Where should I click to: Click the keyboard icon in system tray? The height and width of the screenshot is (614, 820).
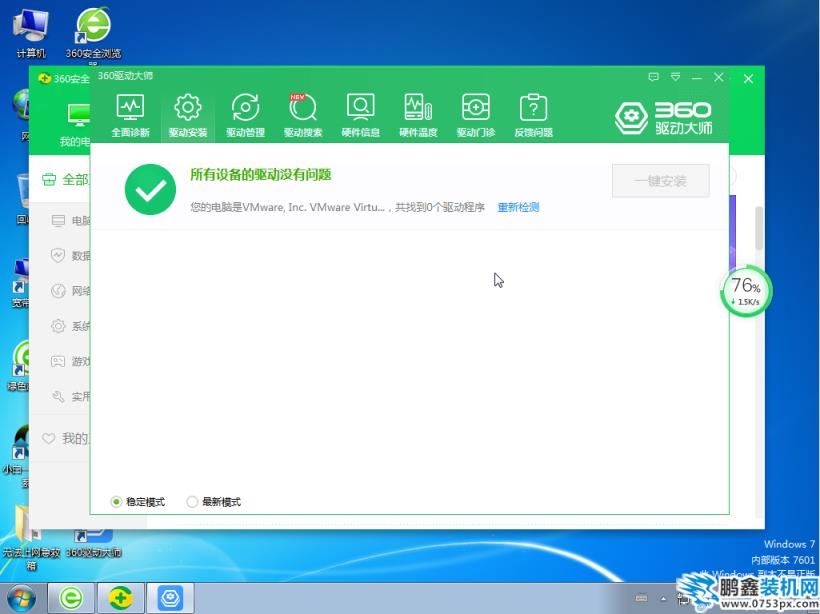pyautogui.click(x=642, y=598)
